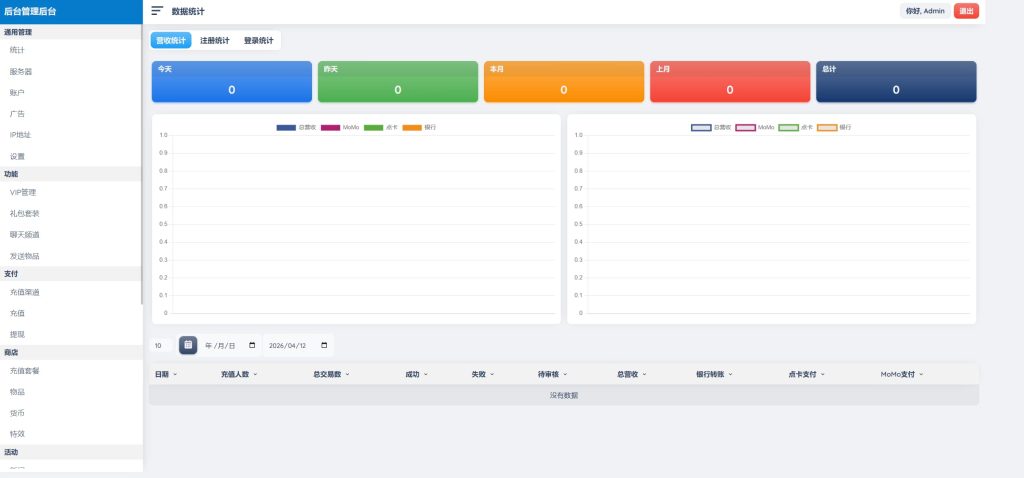Click the hamburger menu icon beside 数据统计

click(157, 11)
